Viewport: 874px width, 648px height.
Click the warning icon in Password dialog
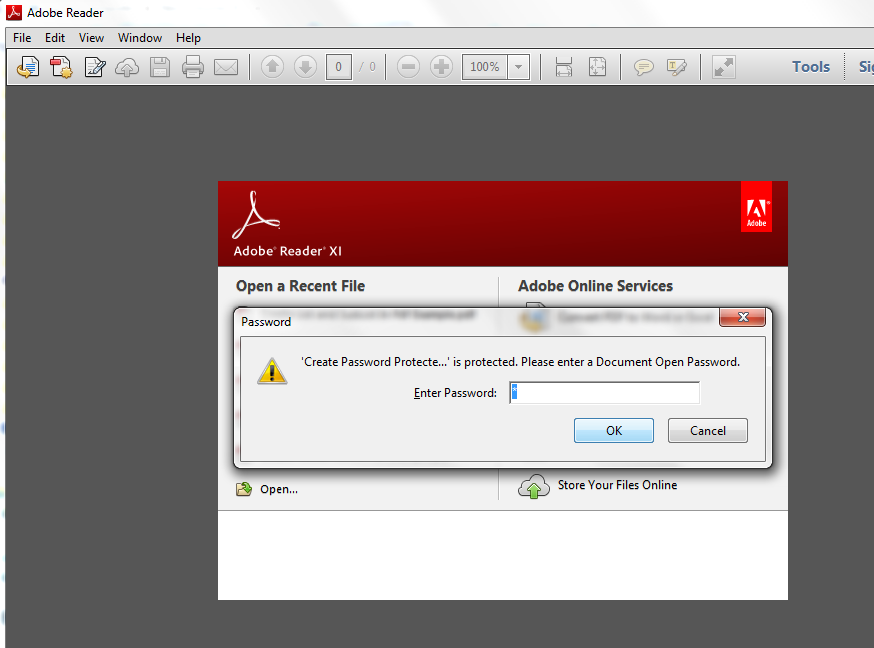272,371
